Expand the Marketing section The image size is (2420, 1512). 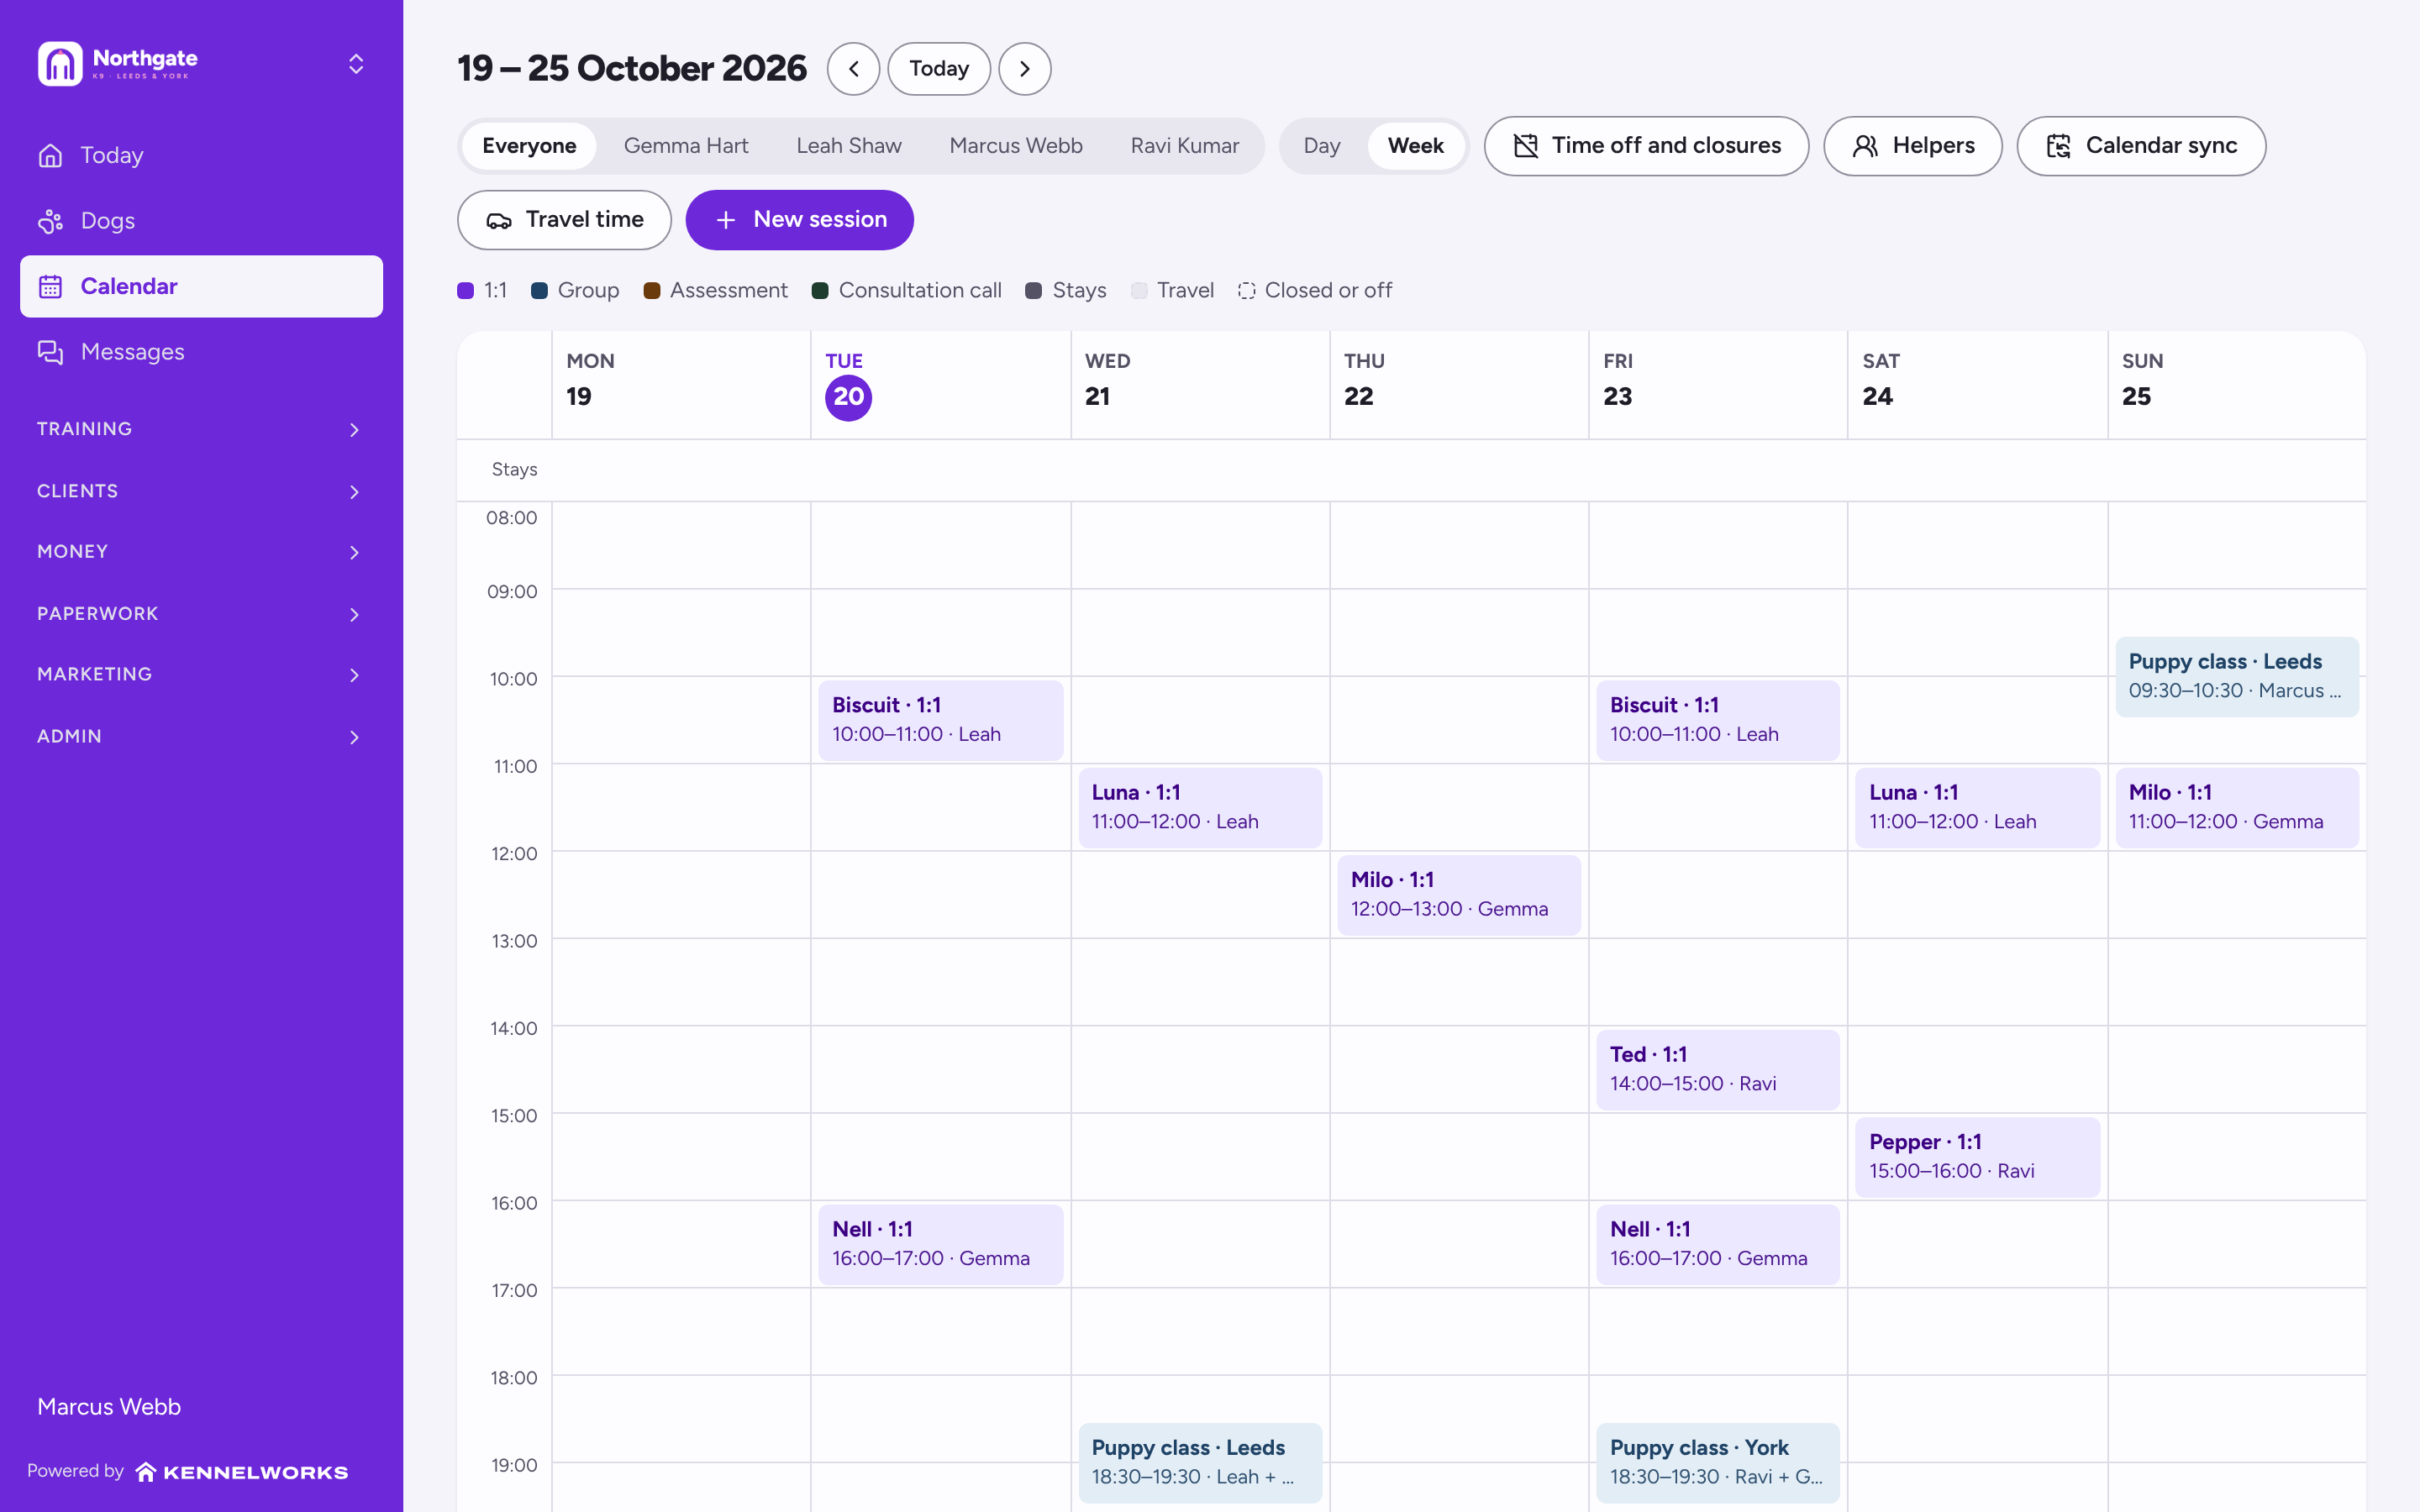click(x=201, y=674)
